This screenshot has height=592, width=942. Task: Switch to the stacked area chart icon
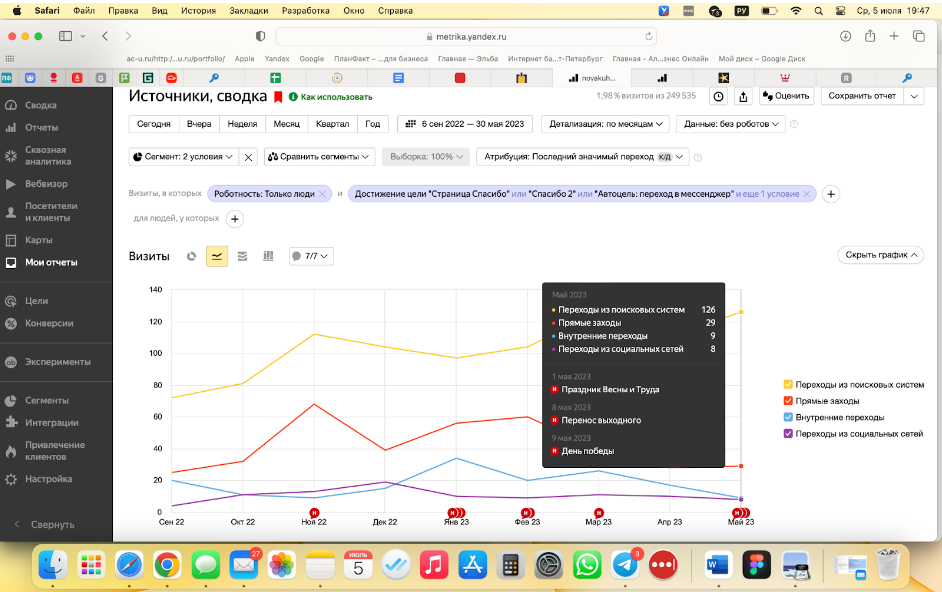(x=243, y=256)
